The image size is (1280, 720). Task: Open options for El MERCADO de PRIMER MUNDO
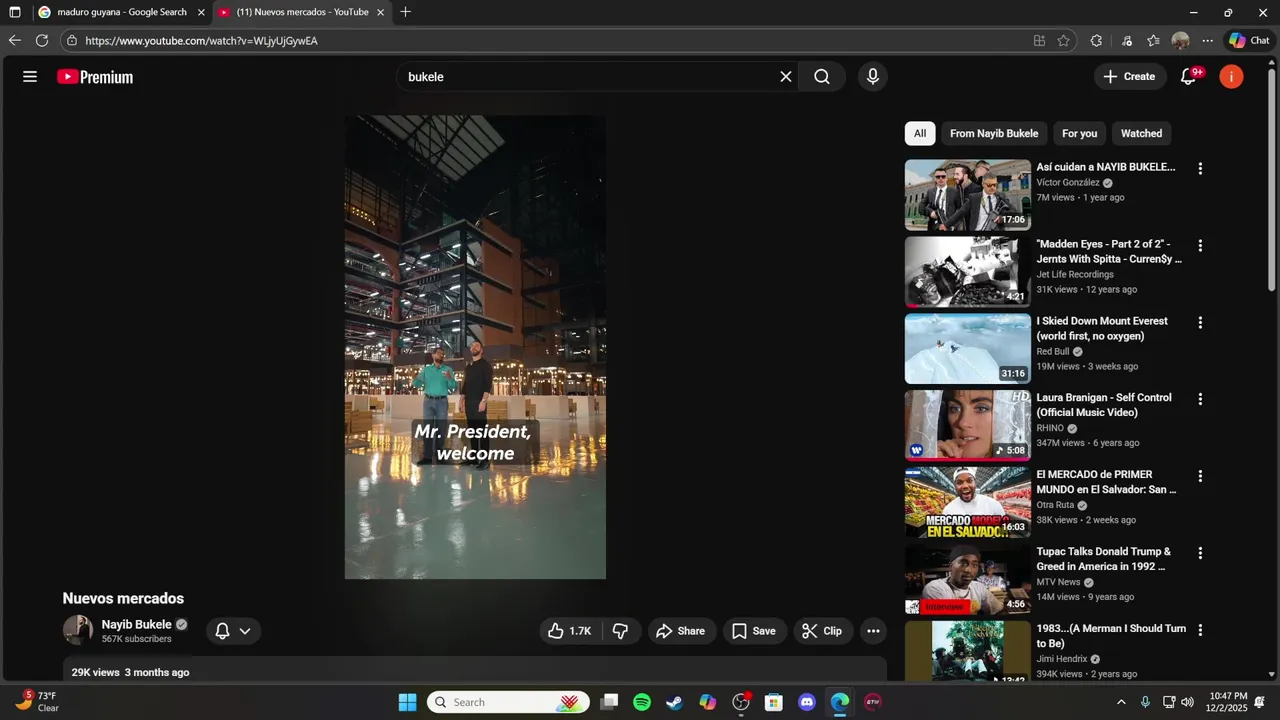point(1200,476)
